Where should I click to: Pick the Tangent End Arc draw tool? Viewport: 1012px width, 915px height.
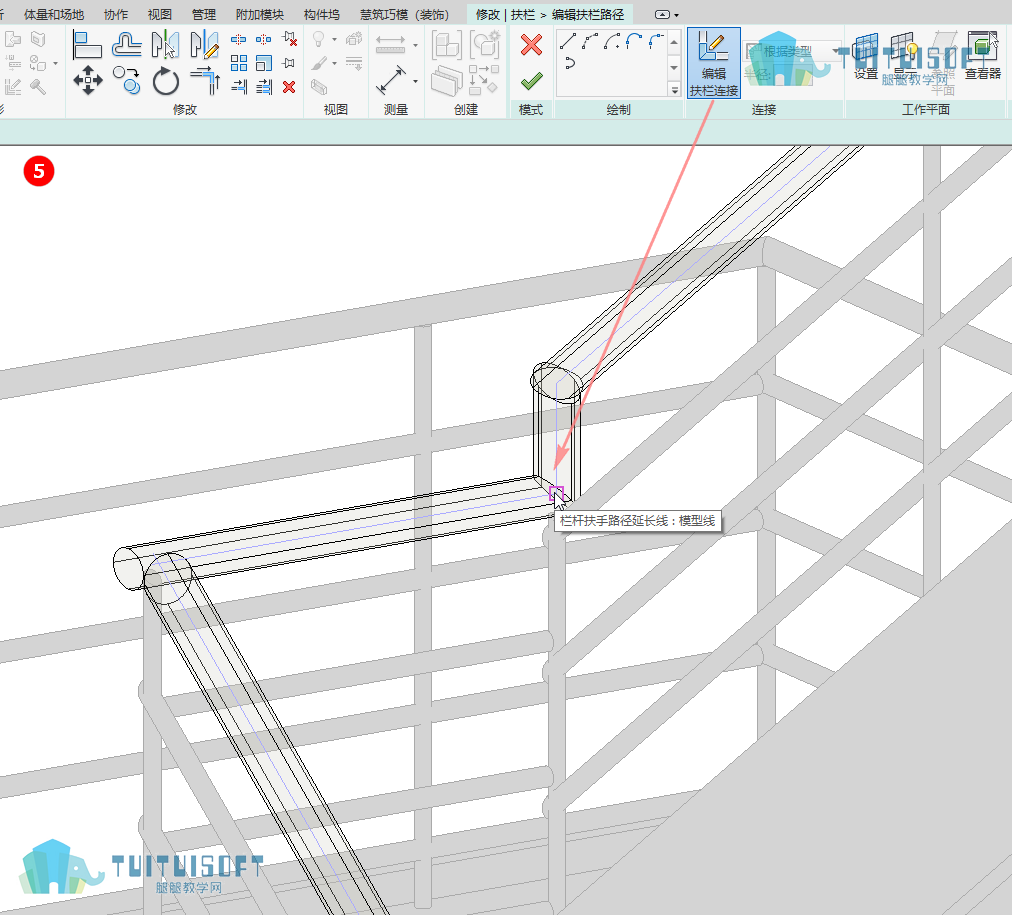tap(634, 41)
